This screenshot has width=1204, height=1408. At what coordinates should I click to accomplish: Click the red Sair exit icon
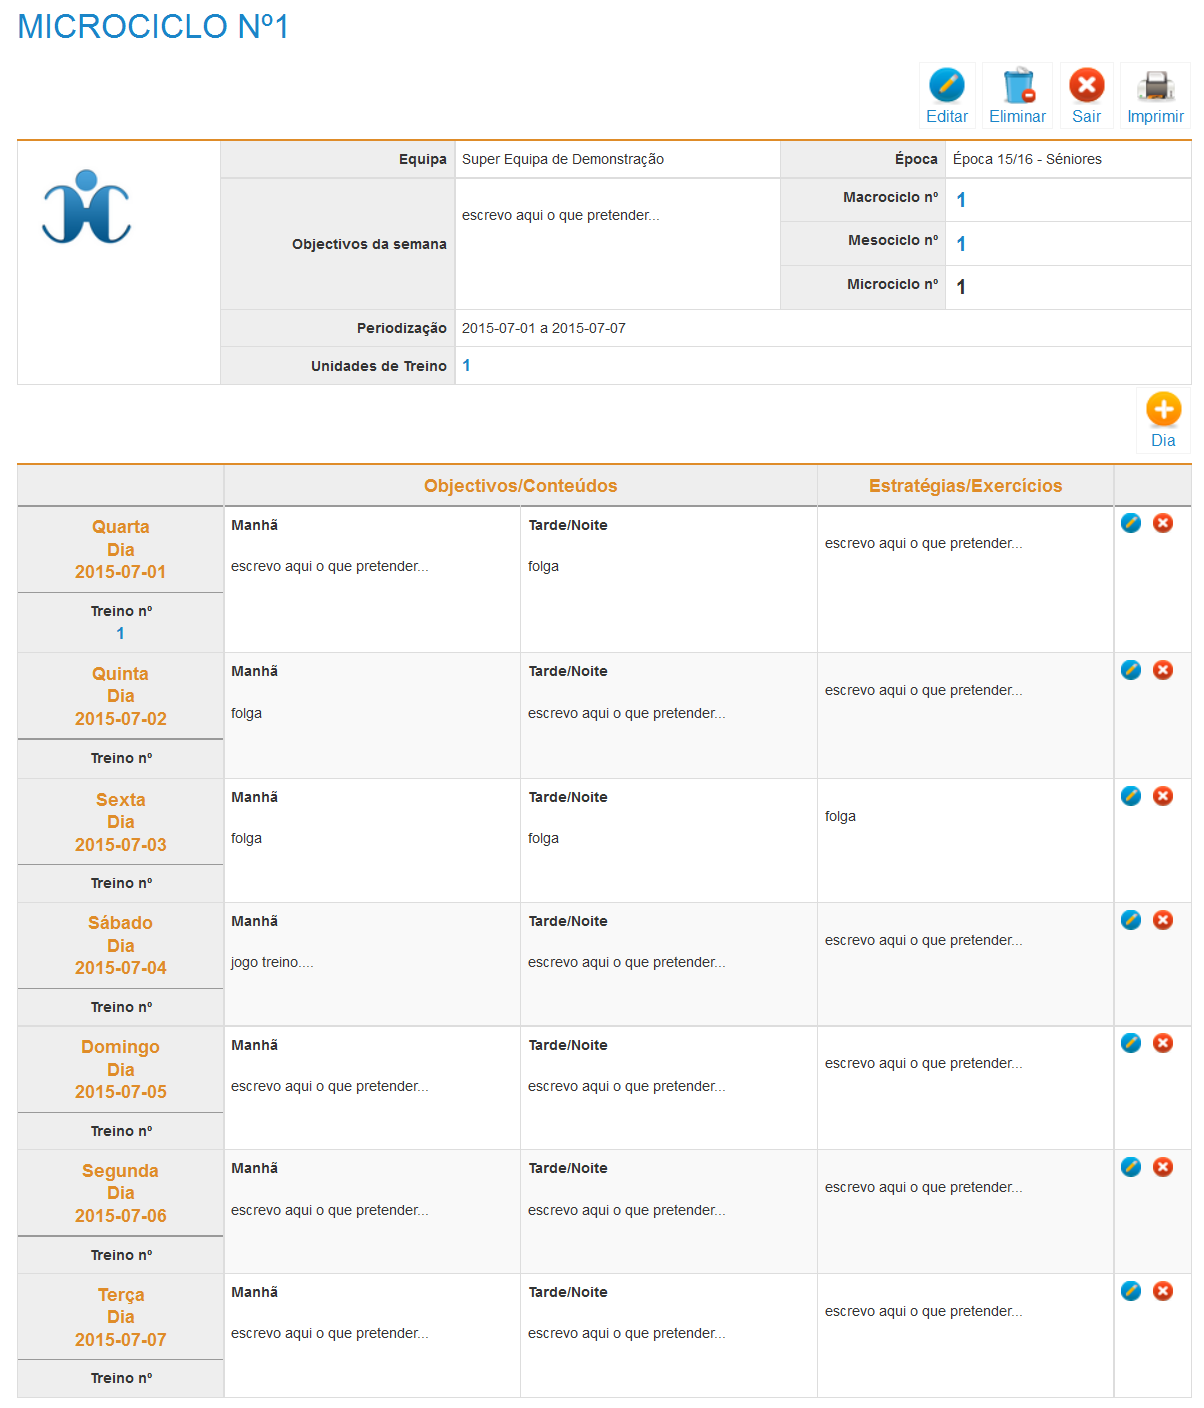(x=1086, y=87)
